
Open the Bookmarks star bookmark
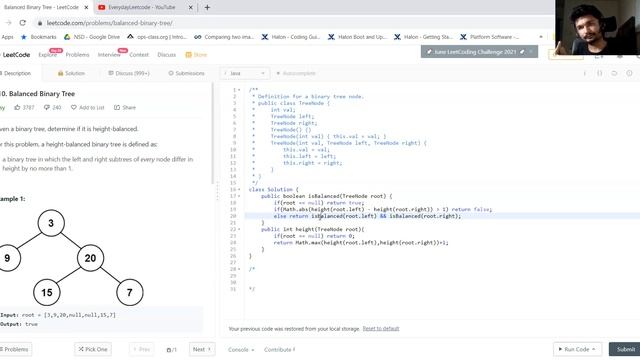(x=39, y=37)
